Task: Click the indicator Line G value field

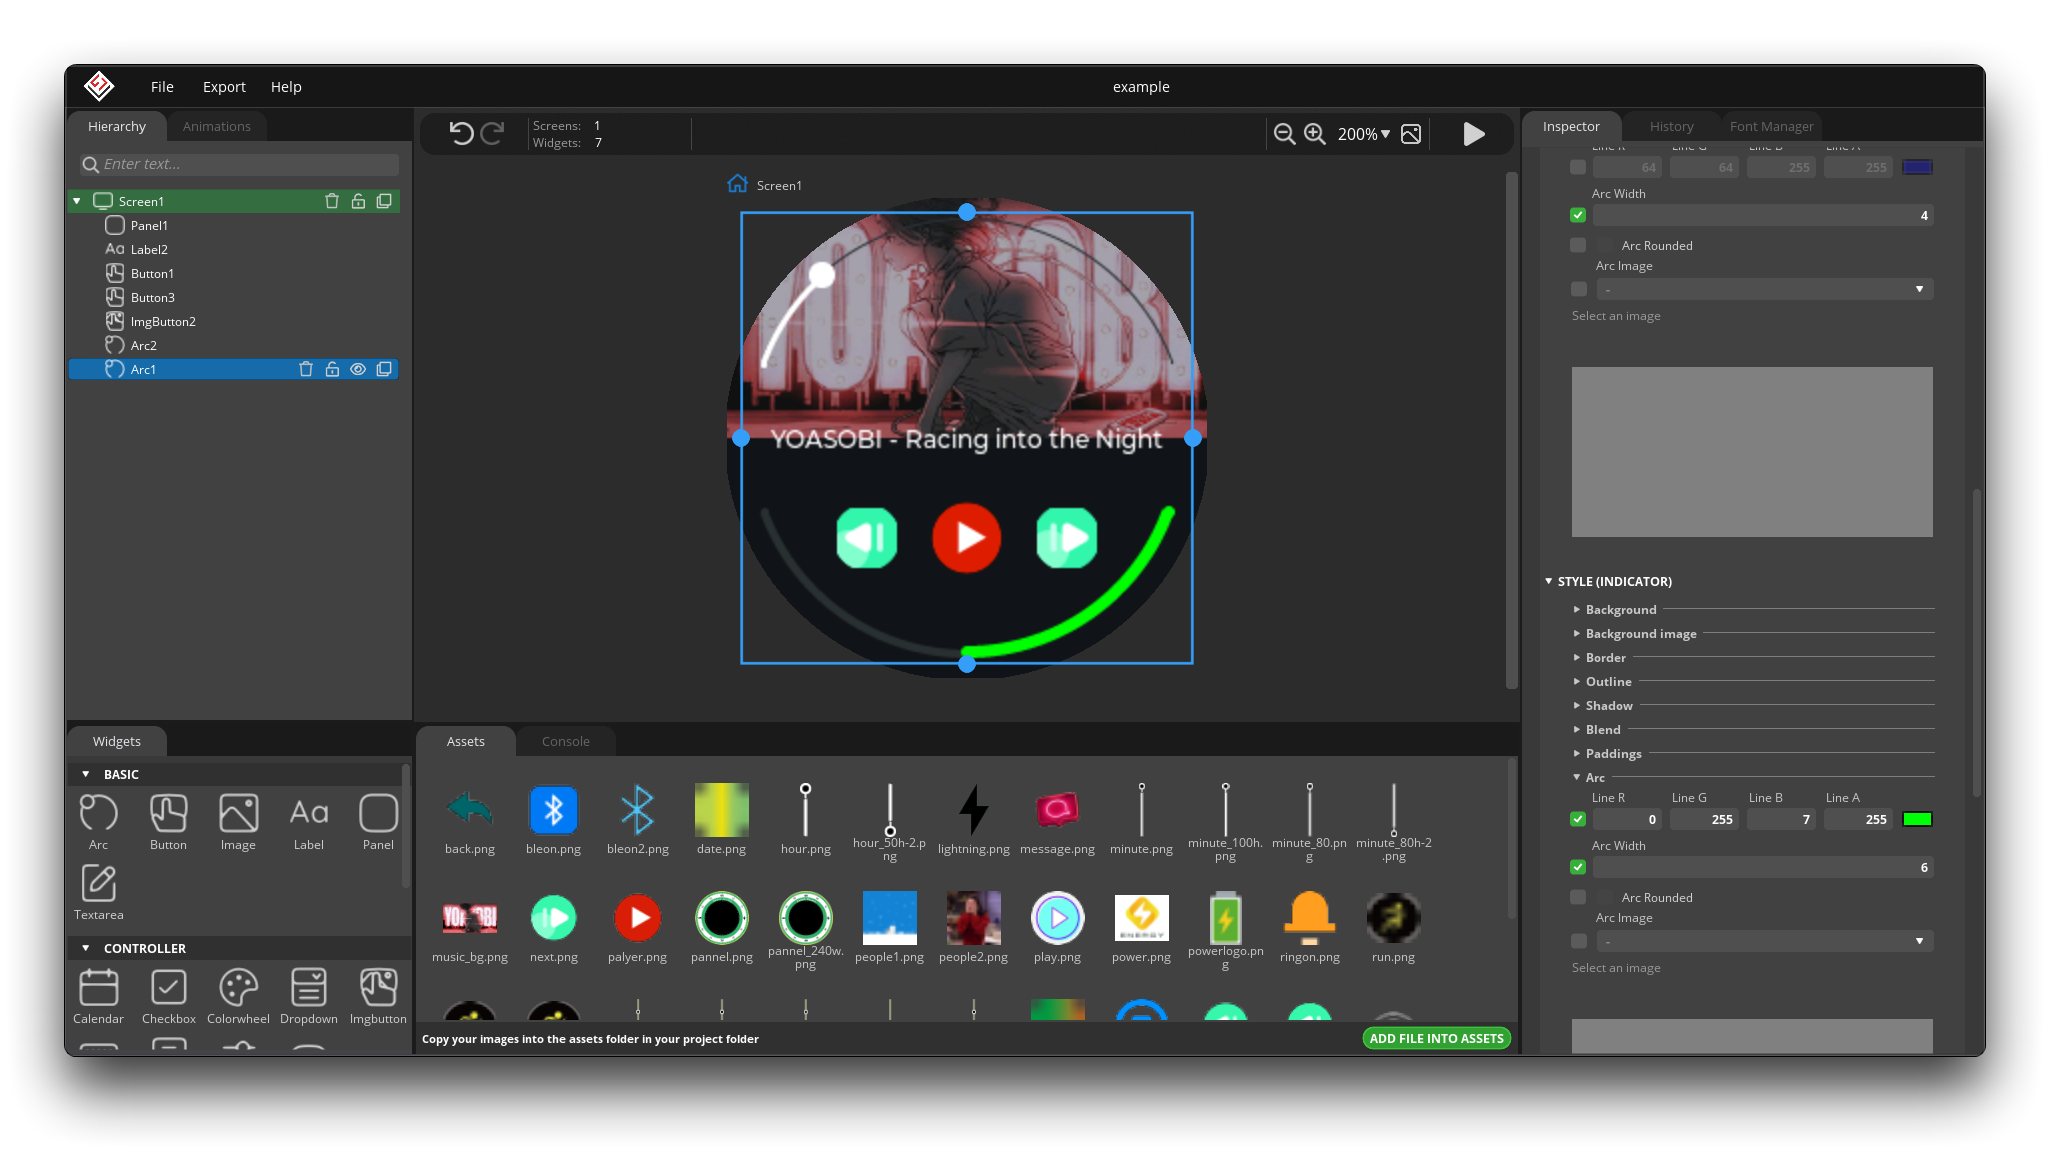Action: click(x=1703, y=819)
